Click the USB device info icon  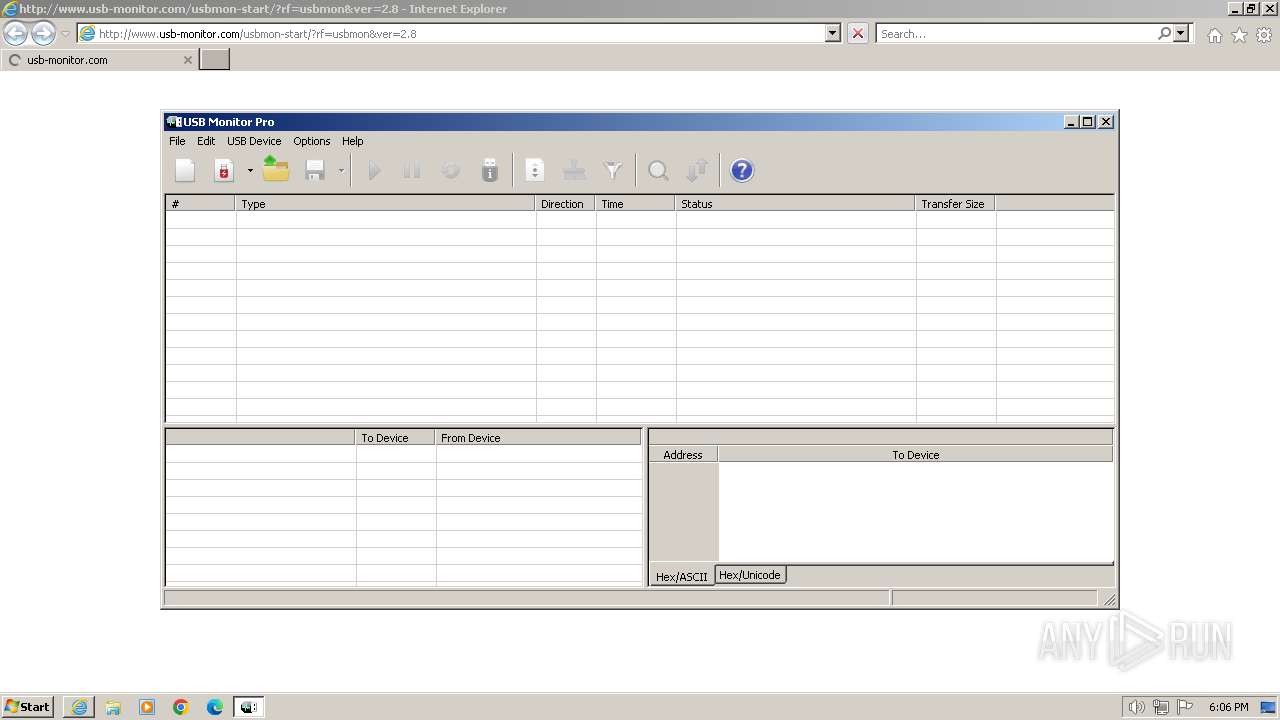pos(490,171)
